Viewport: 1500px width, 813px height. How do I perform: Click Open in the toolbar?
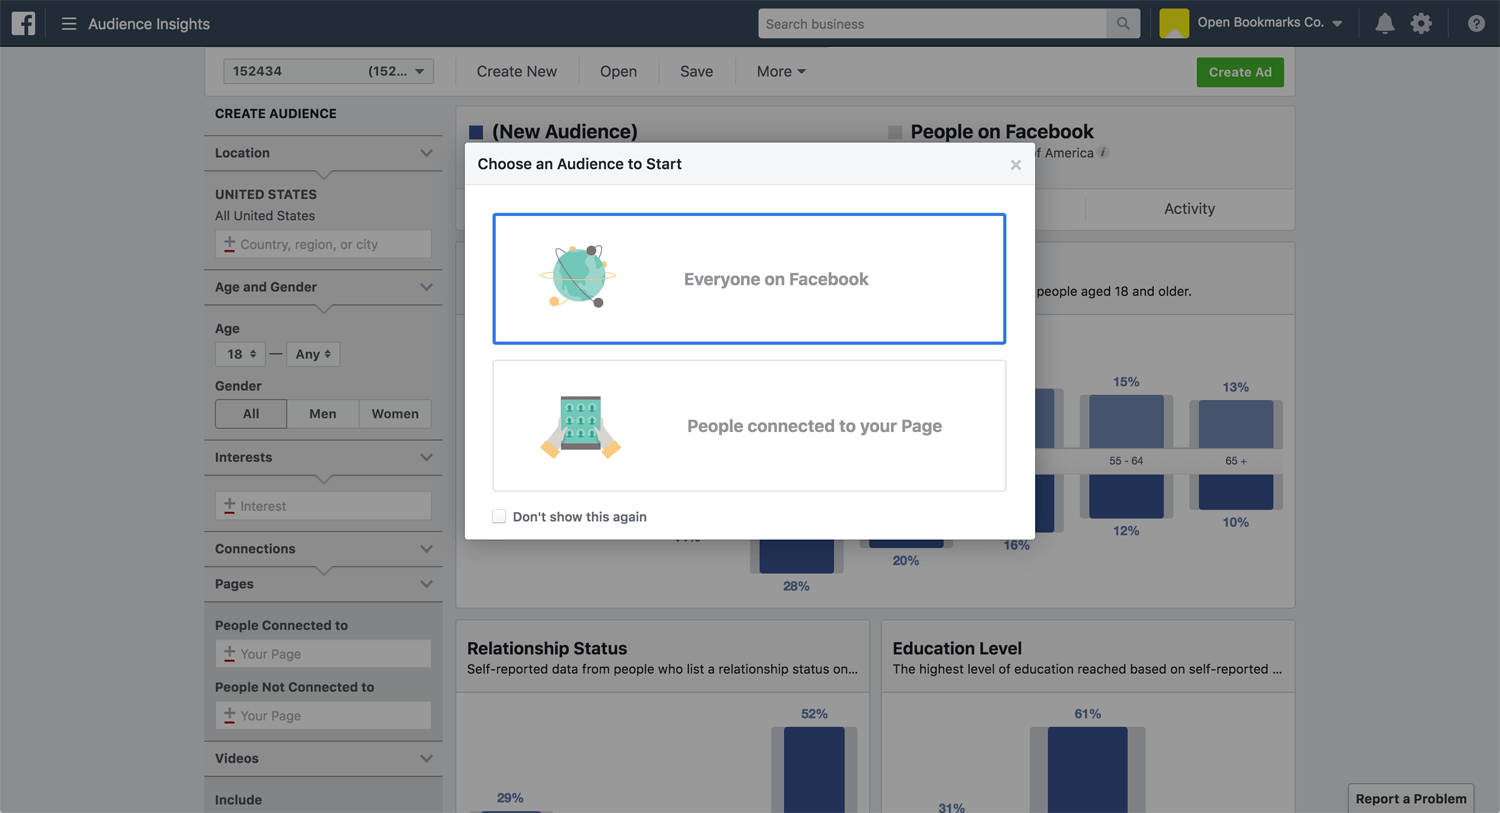point(618,71)
